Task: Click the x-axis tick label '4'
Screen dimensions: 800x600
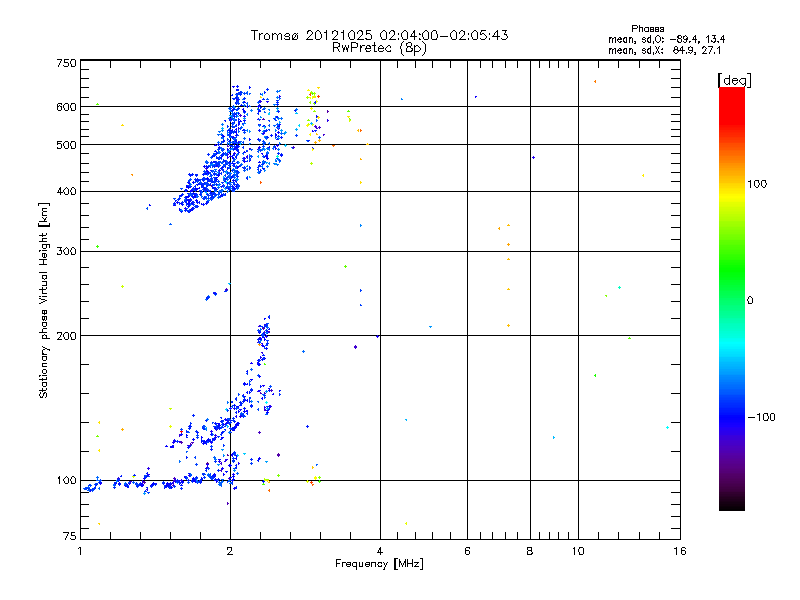Action: click(x=380, y=551)
